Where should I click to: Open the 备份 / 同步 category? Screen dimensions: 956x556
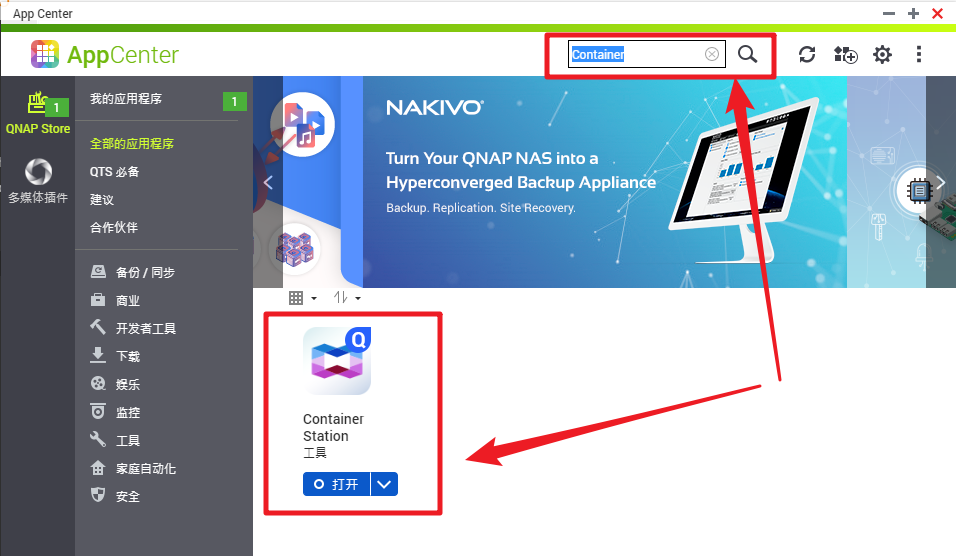(x=145, y=273)
